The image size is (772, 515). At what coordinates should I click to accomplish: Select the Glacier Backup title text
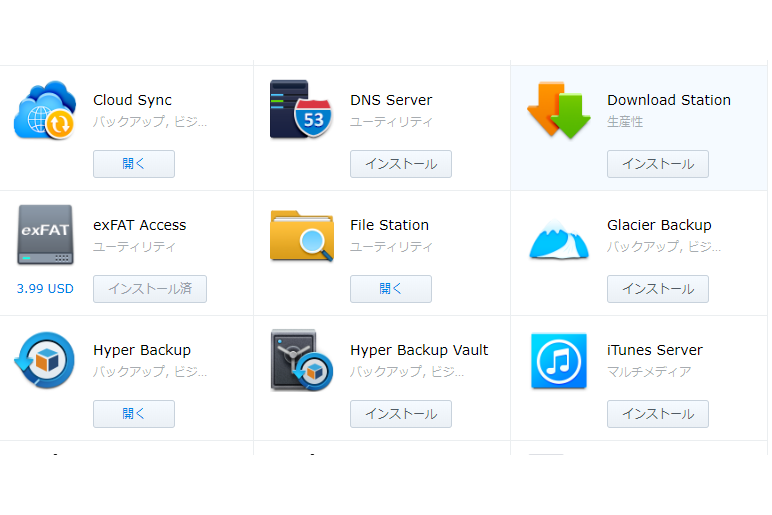coord(659,225)
